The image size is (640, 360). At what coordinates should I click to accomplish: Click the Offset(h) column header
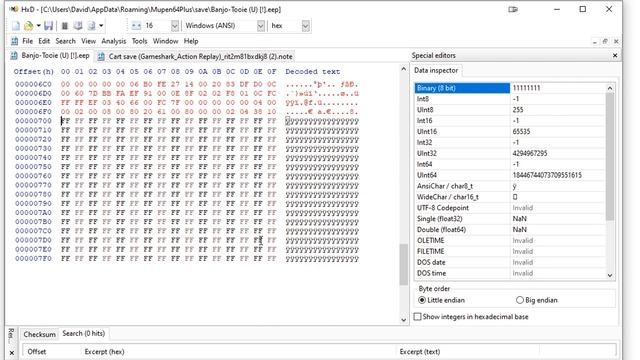coord(33,71)
